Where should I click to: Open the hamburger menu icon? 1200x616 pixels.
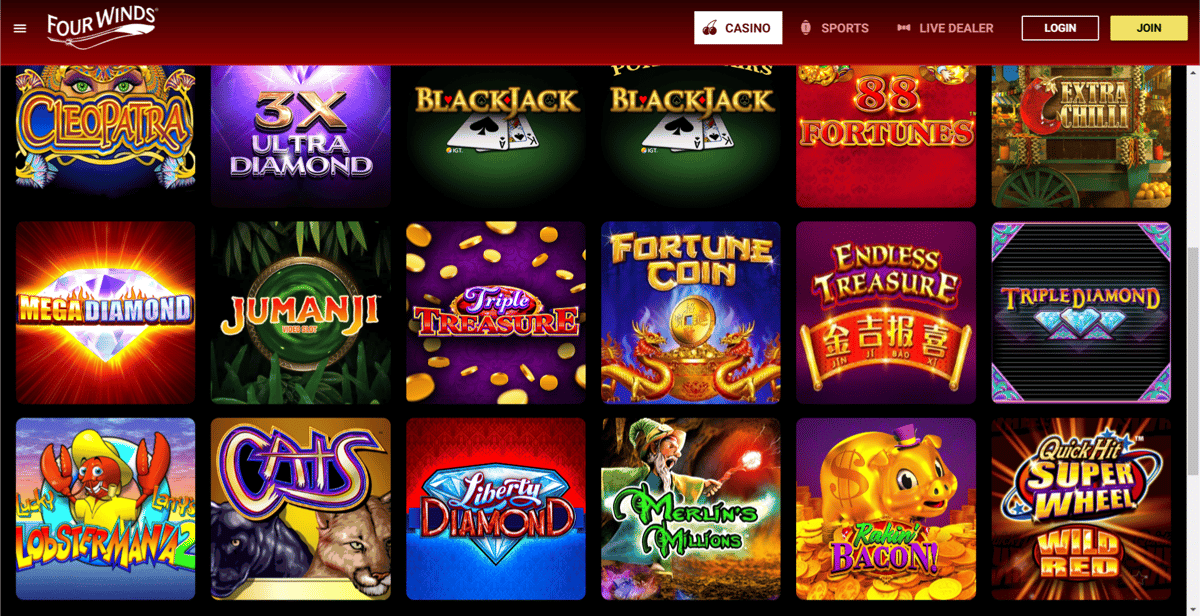[x=20, y=28]
